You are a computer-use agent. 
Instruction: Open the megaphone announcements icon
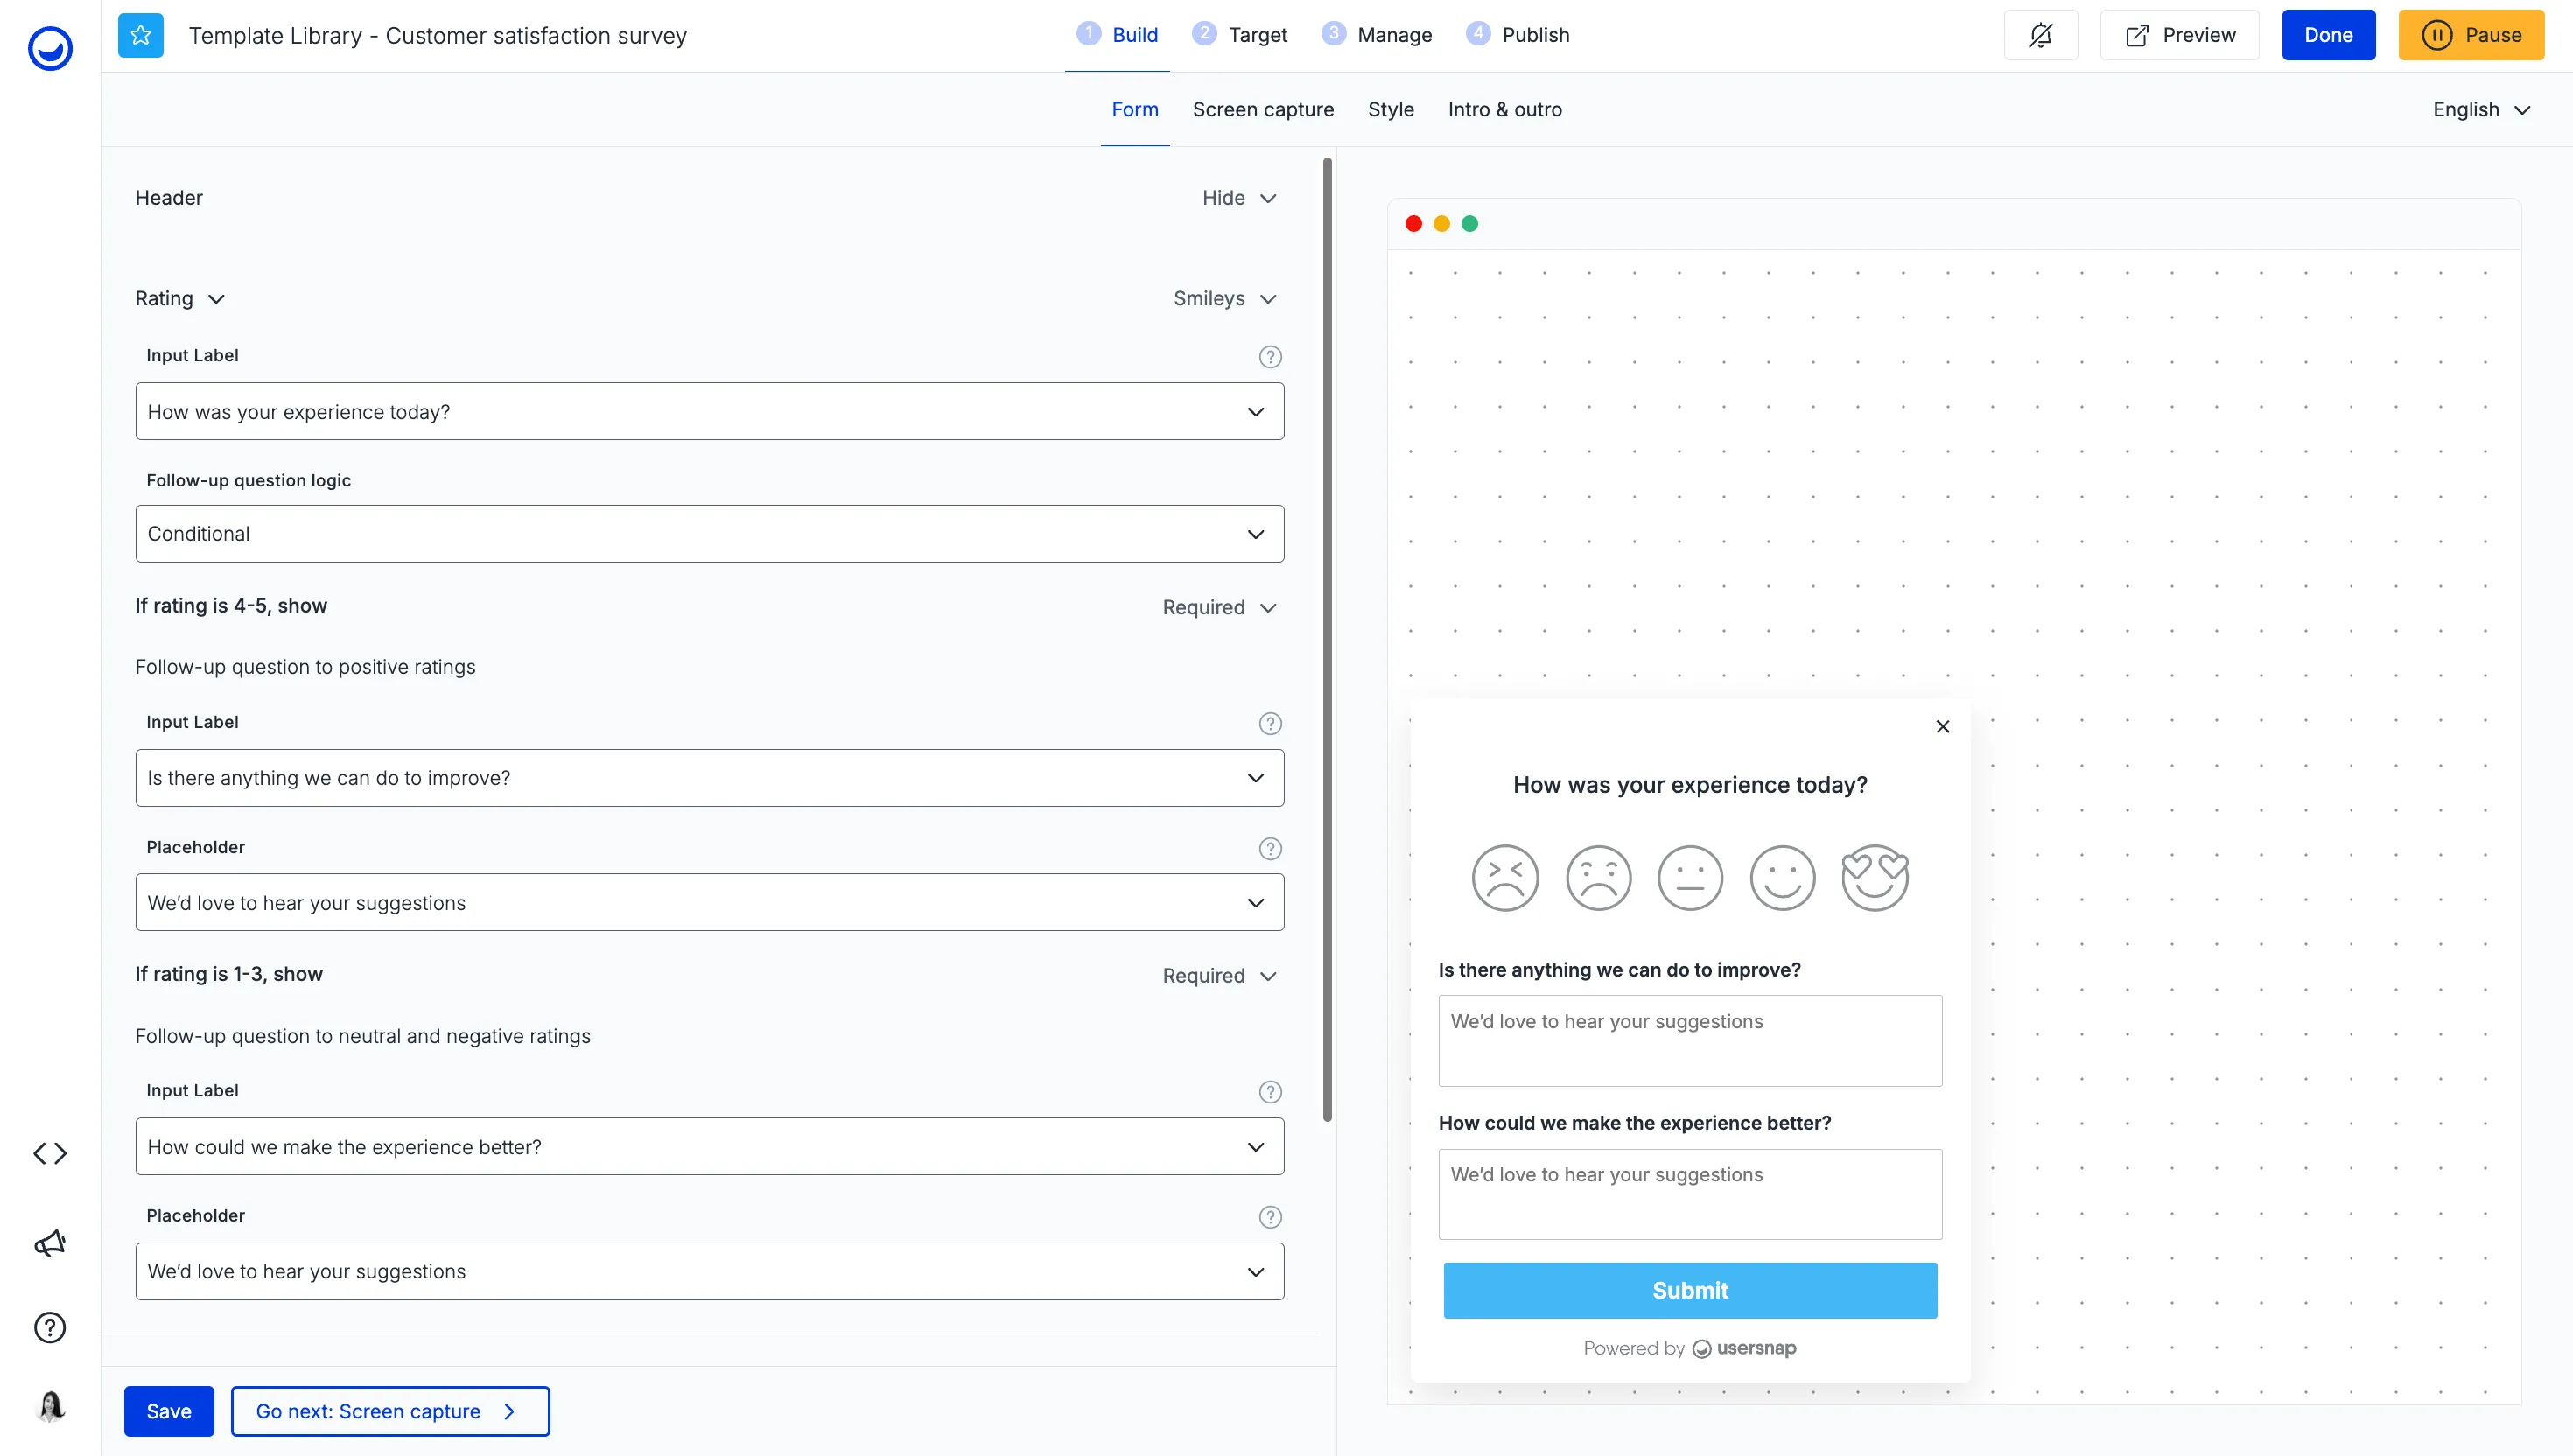(50, 1243)
